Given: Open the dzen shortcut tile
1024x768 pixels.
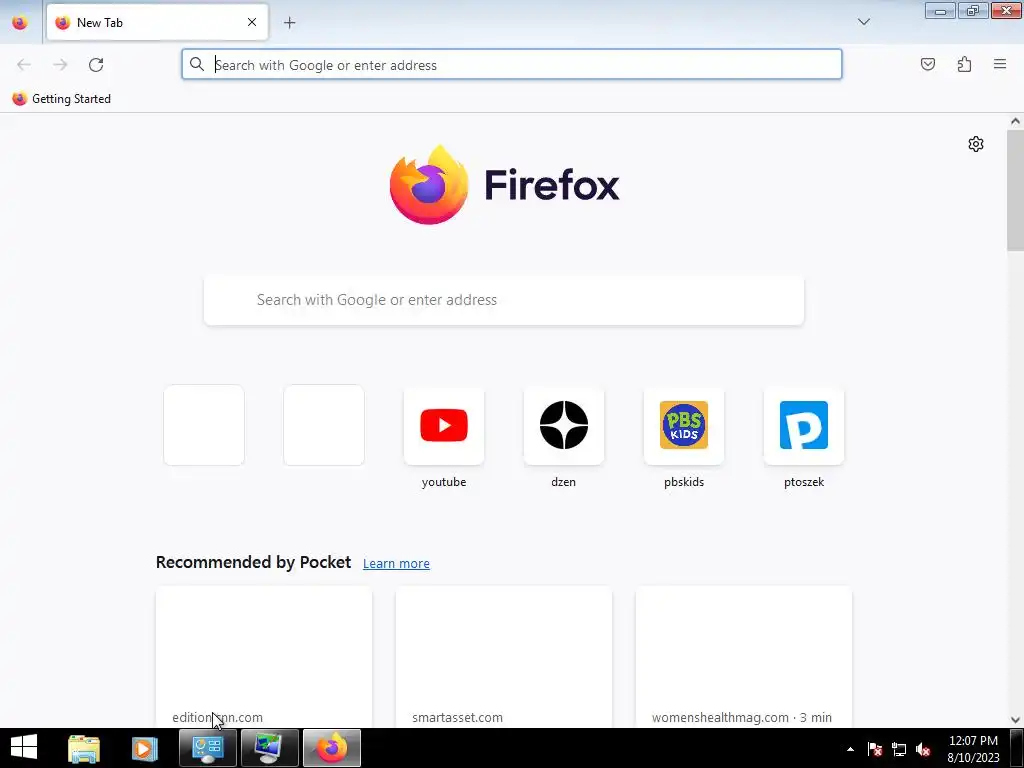Looking at the screenshot, I should [564, 425].
